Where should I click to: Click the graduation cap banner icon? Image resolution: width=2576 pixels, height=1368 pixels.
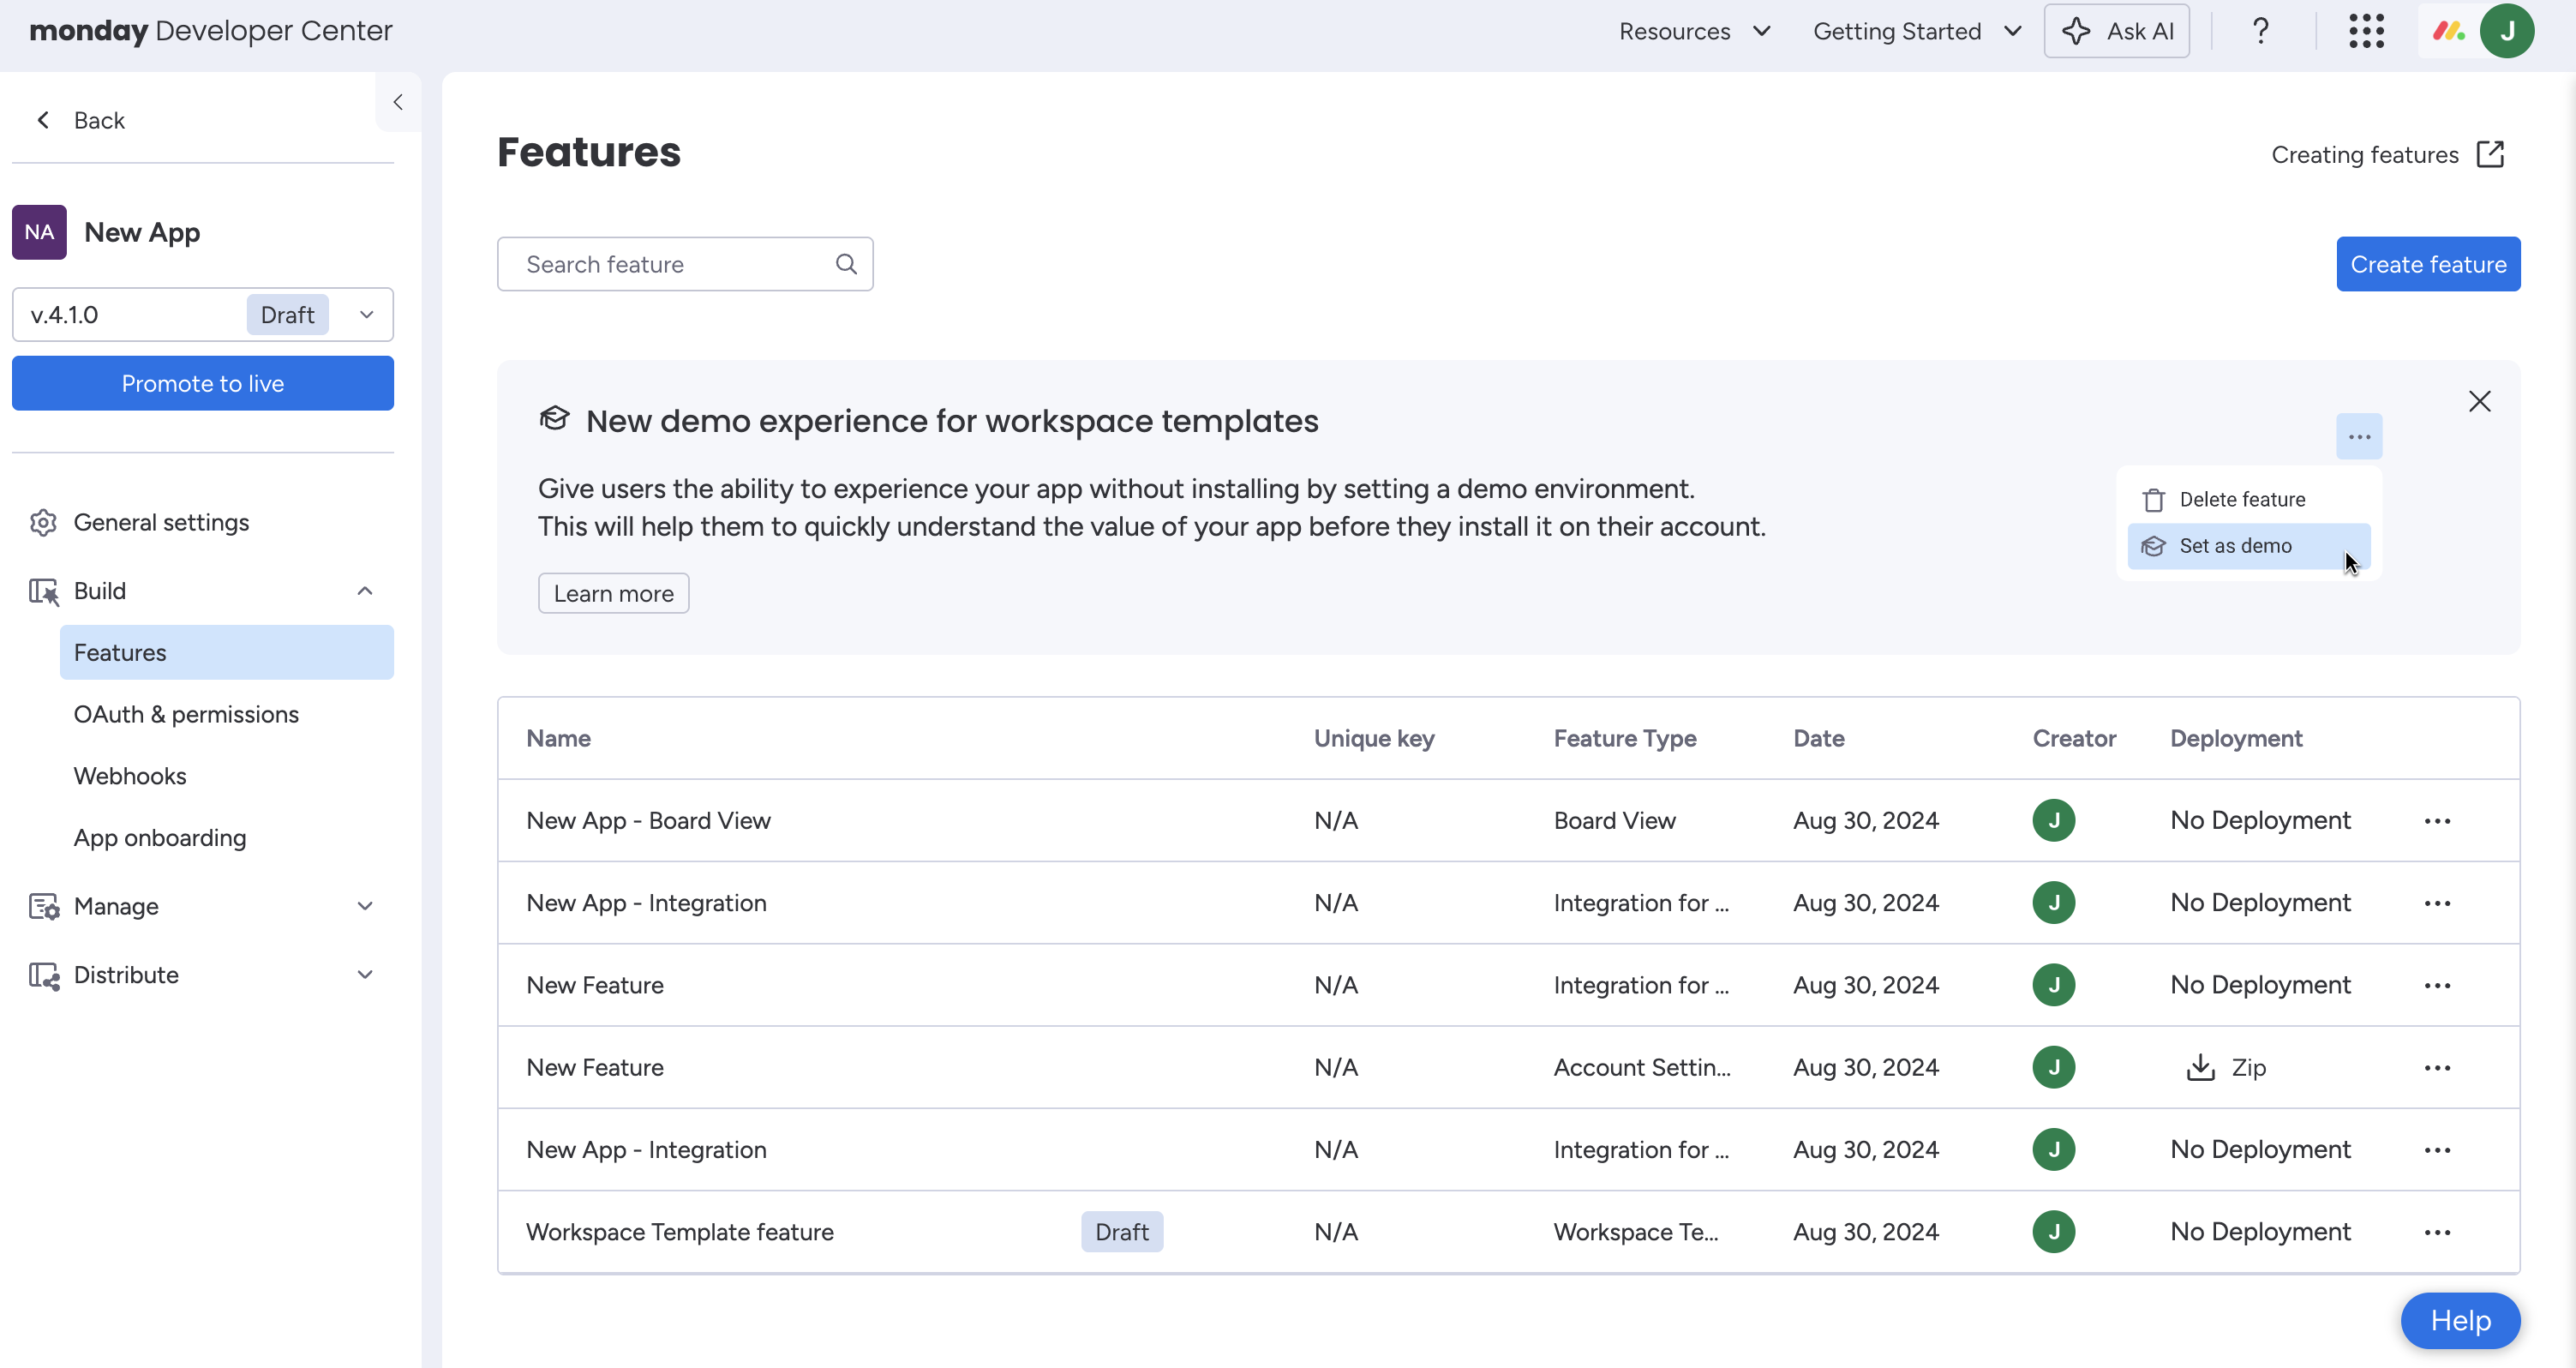point(554,419)
